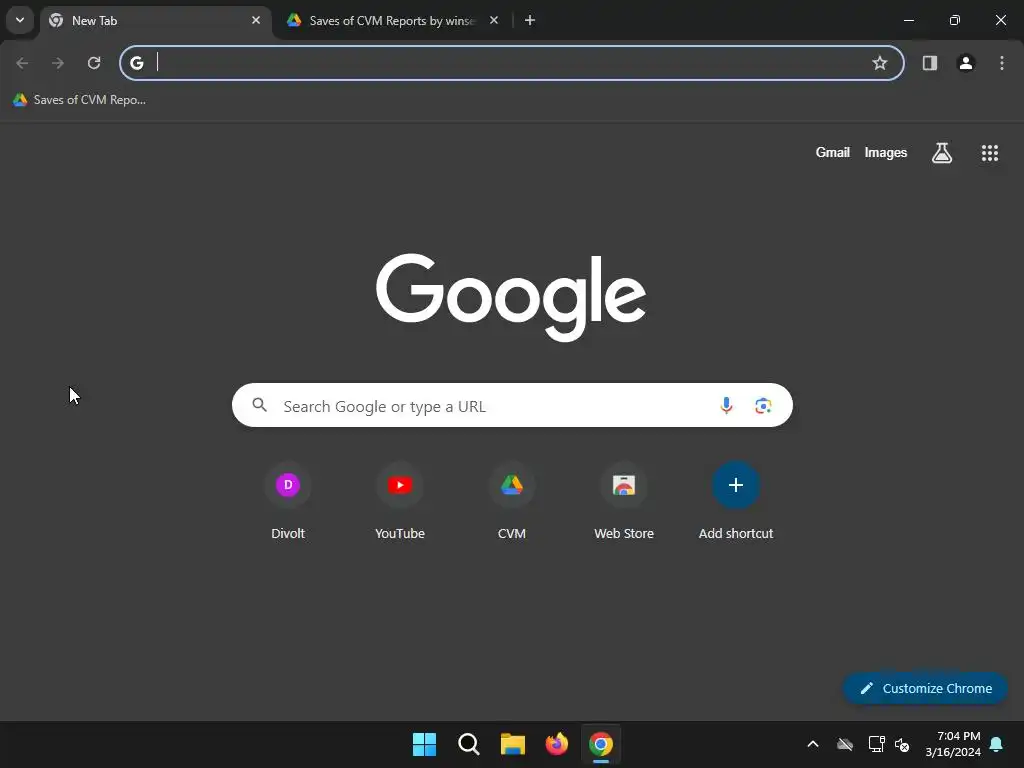The height and width of the screenshot is (768, 1024).
Task: Click the Google logo
Action: [511, 297]
